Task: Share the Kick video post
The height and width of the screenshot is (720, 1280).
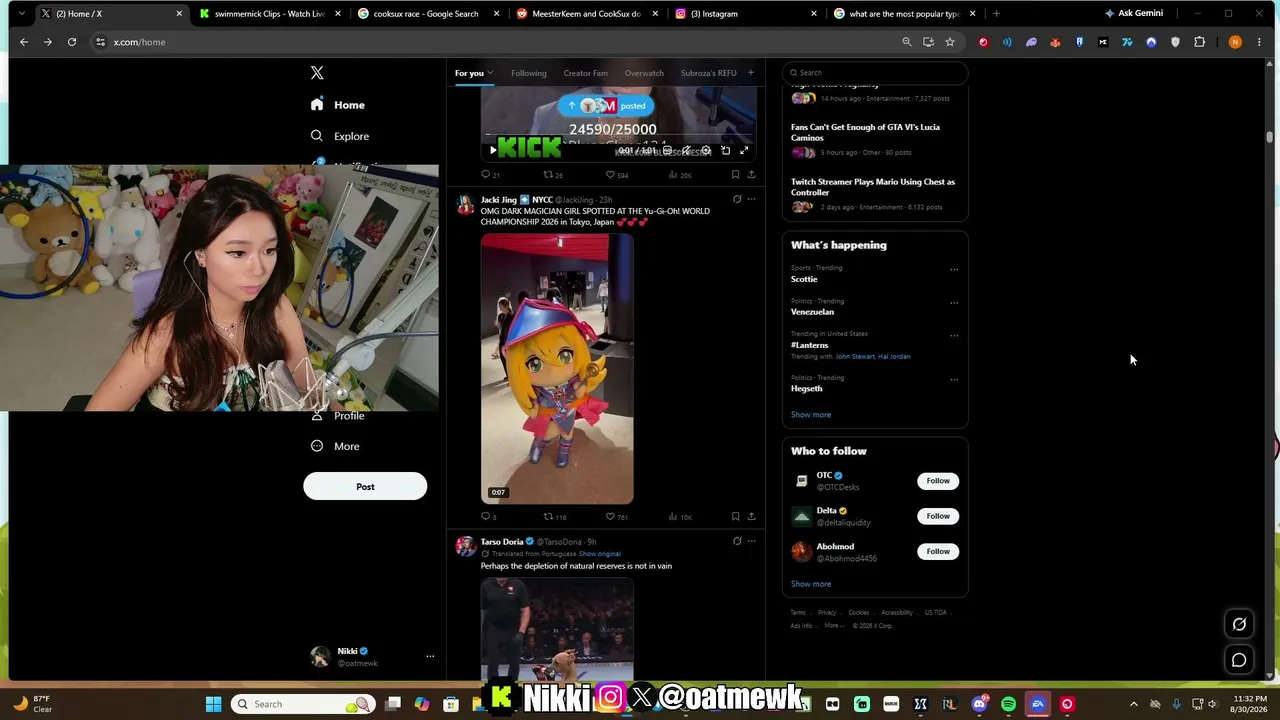Action: [751, 175]
